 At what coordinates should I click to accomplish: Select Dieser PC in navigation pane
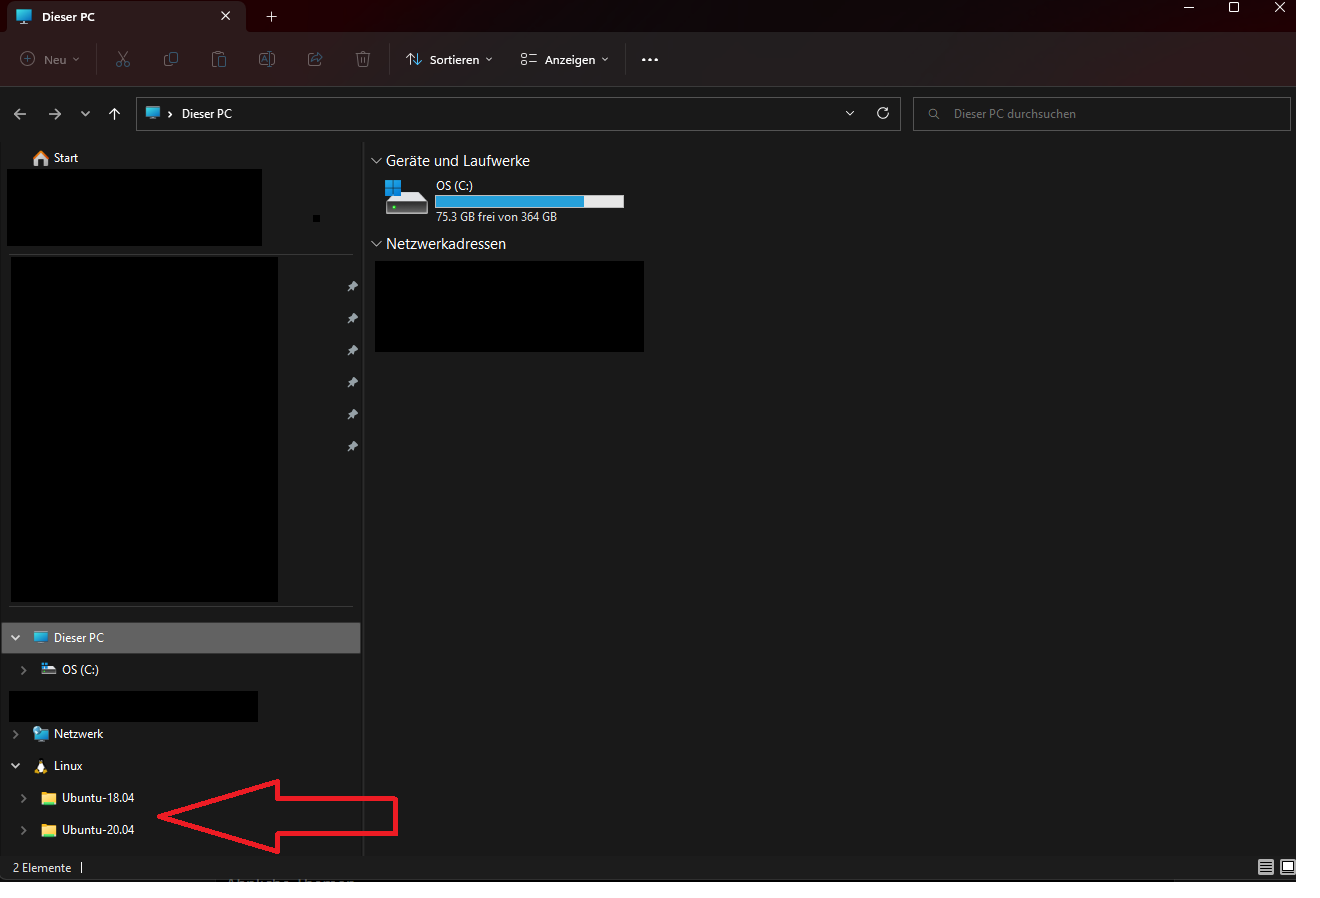click(181, 638)
